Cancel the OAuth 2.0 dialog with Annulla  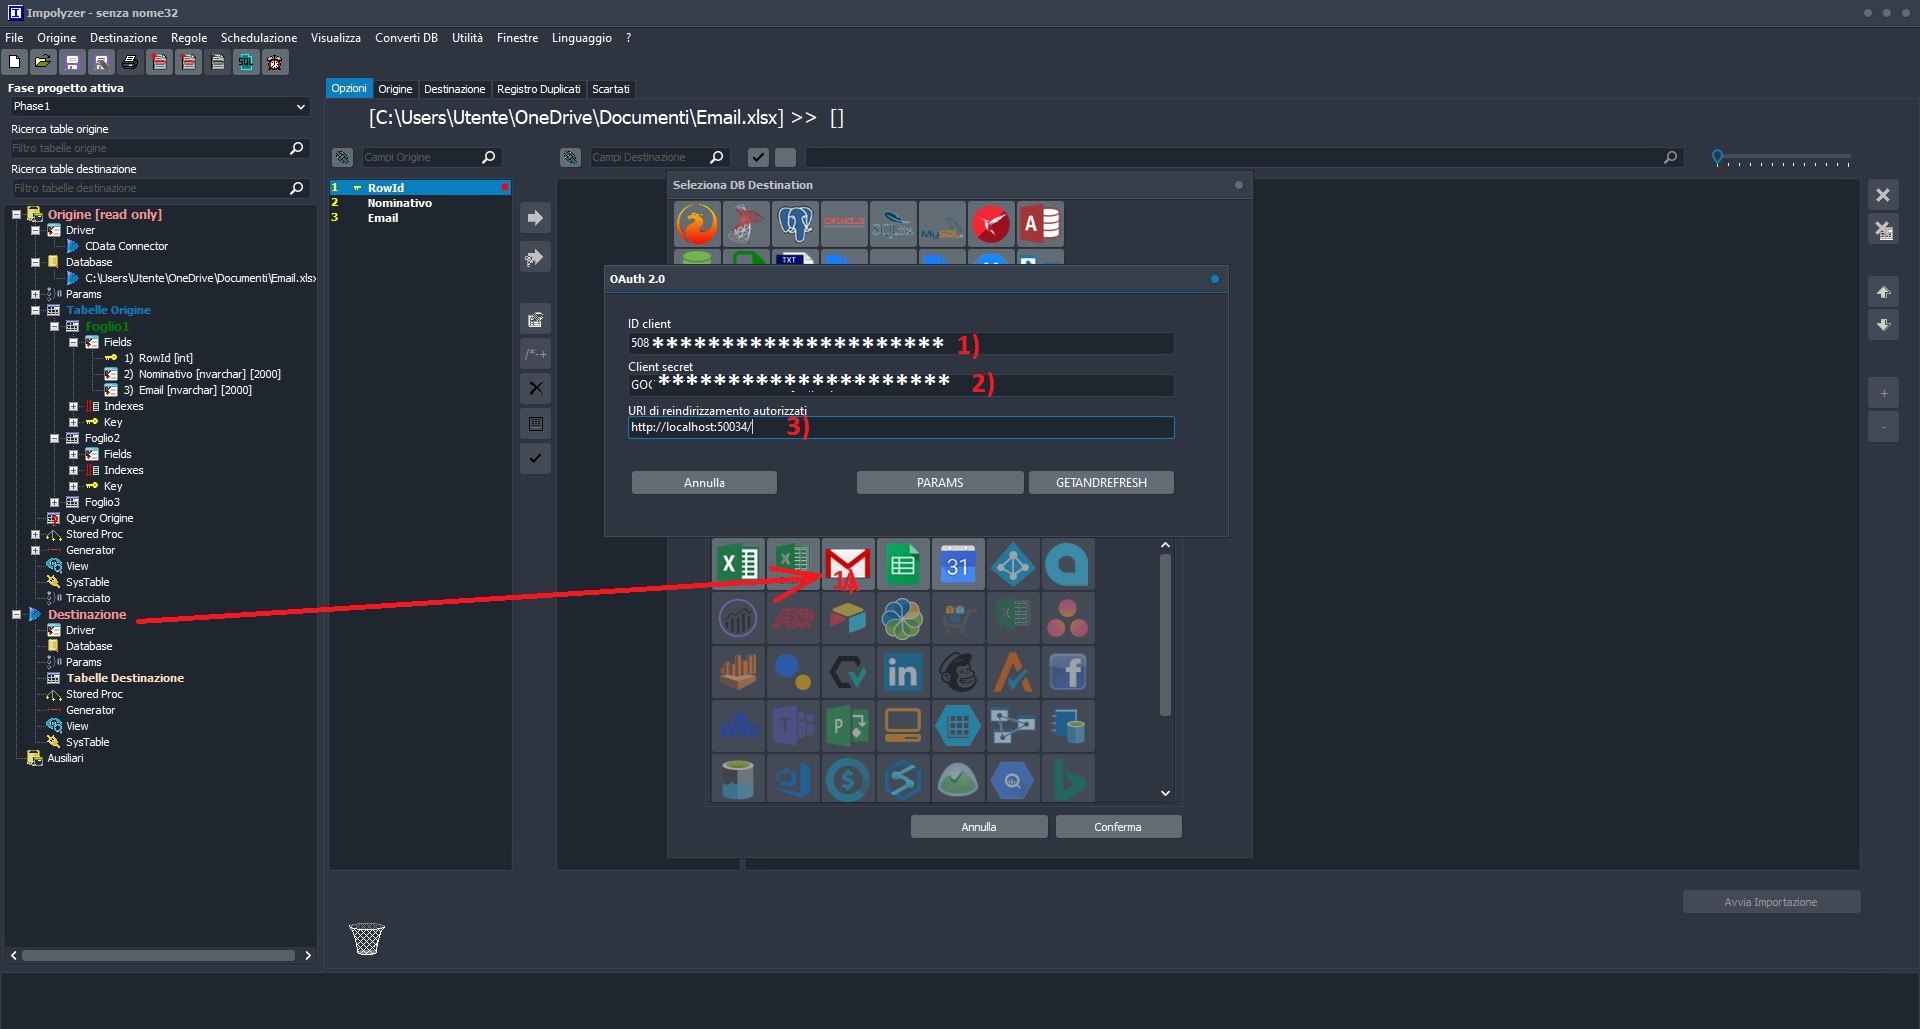[x=704, y=483]
